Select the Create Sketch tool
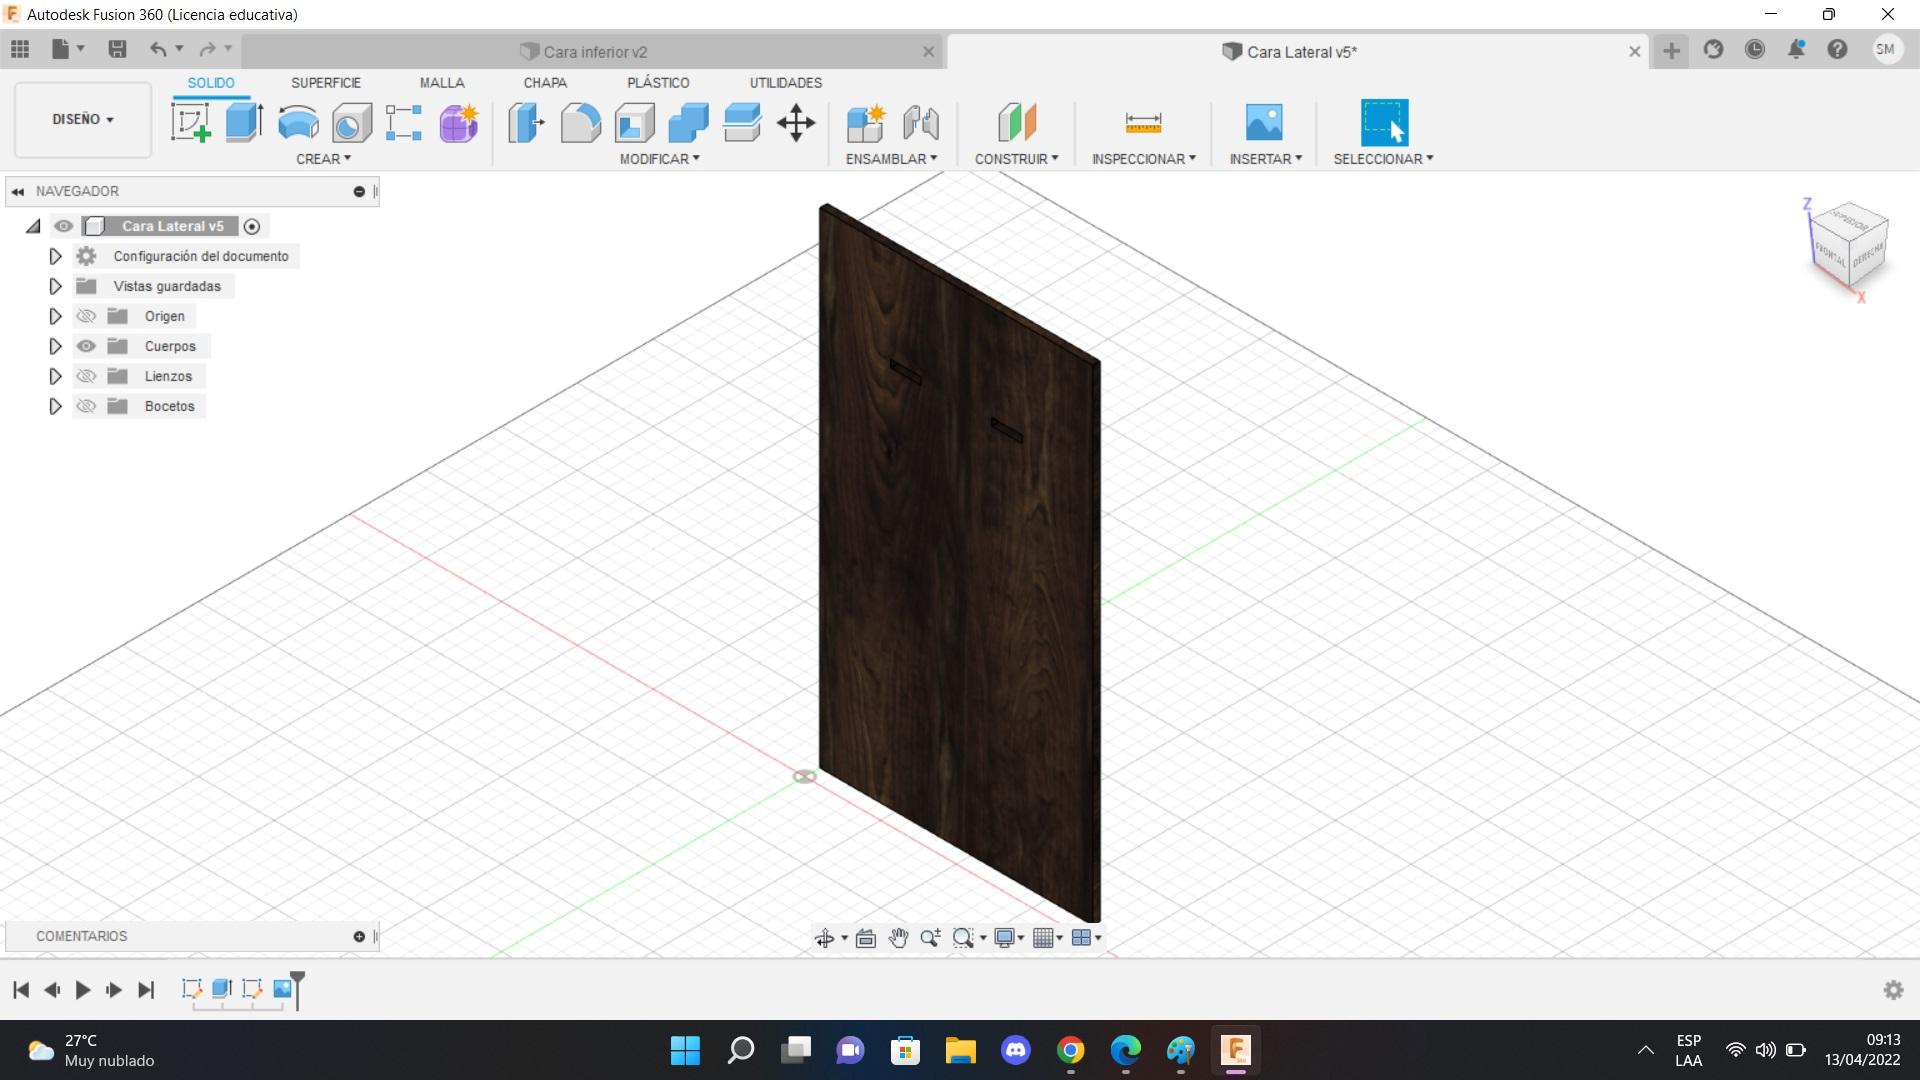 point(190,123)
